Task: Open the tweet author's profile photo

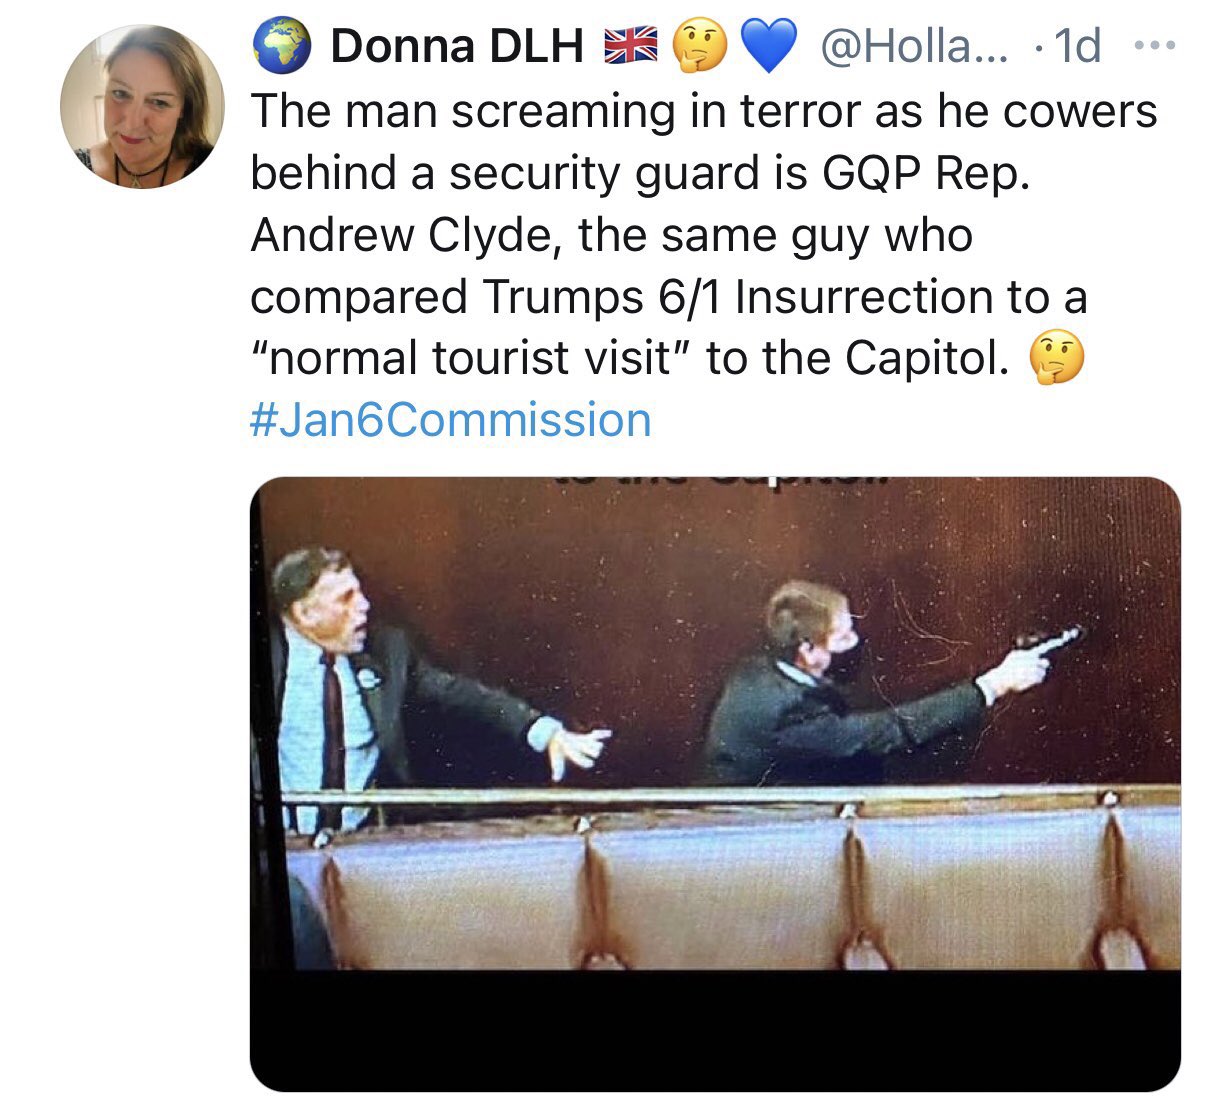Action: pyautogui.click(x=142, y=107)
